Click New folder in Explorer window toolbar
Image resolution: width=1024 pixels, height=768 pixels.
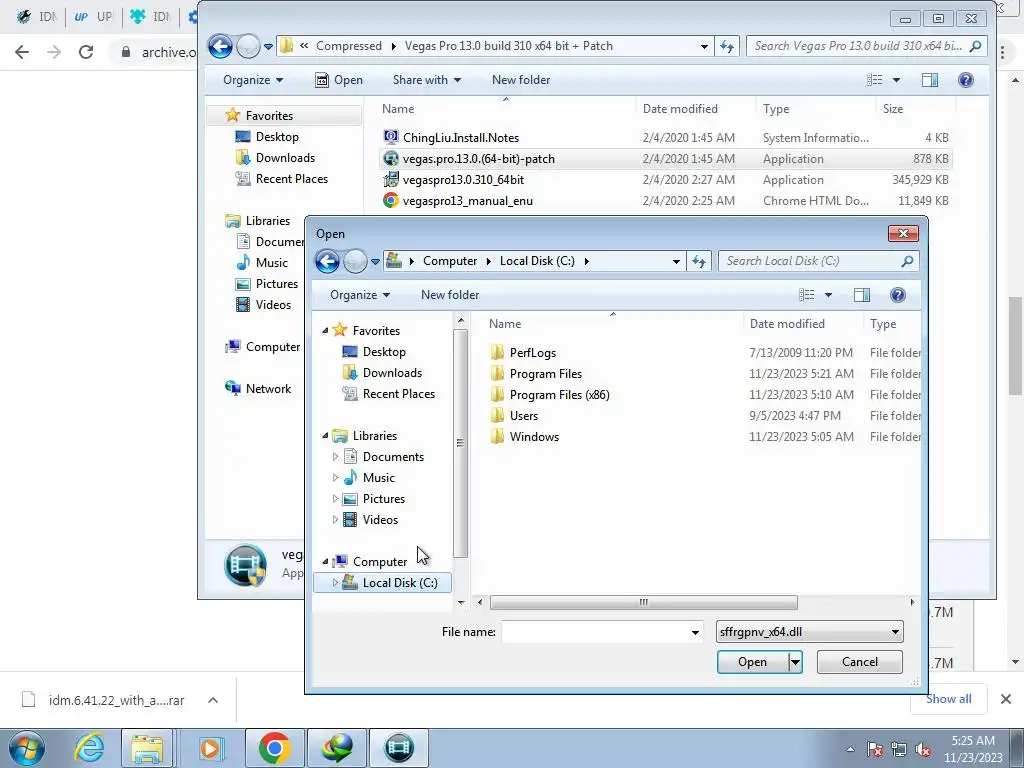(x=520, y=80)
